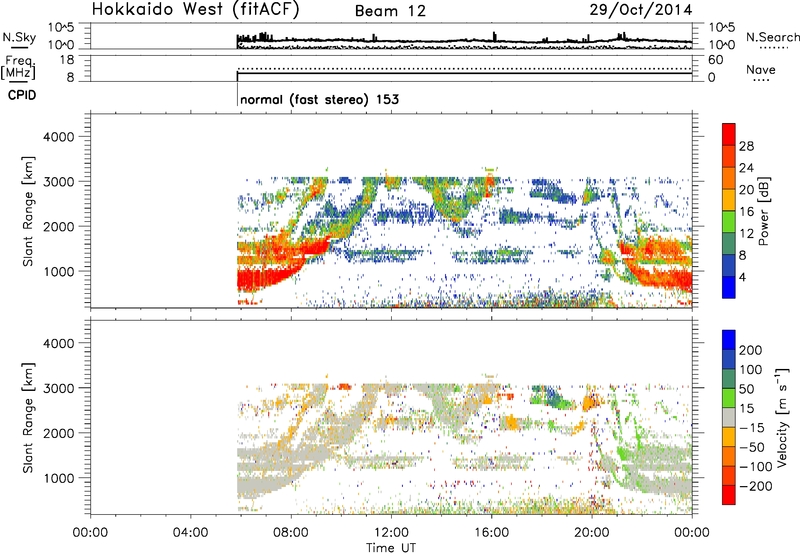This screenshot has height=554, width=800.
Task: Click left "10^5" label of the noise panel
Action: [61, 27]
